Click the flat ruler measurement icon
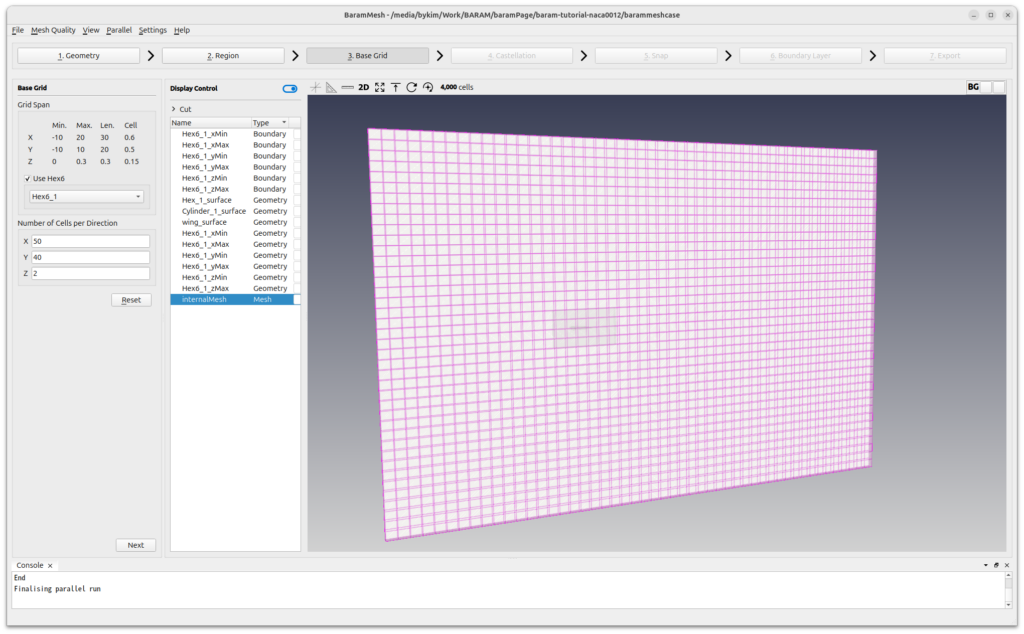This screenshot has width=1024, height=634. (x=347, y=87)
